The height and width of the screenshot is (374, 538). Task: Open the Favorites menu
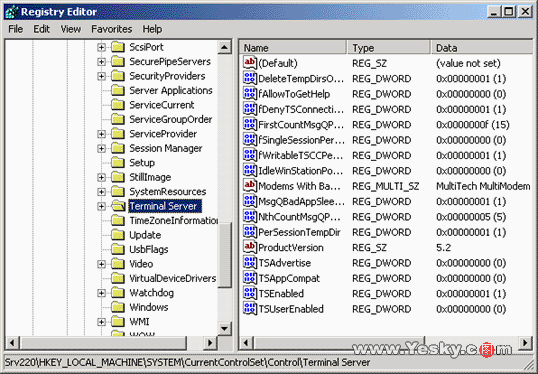pos(112,29)
